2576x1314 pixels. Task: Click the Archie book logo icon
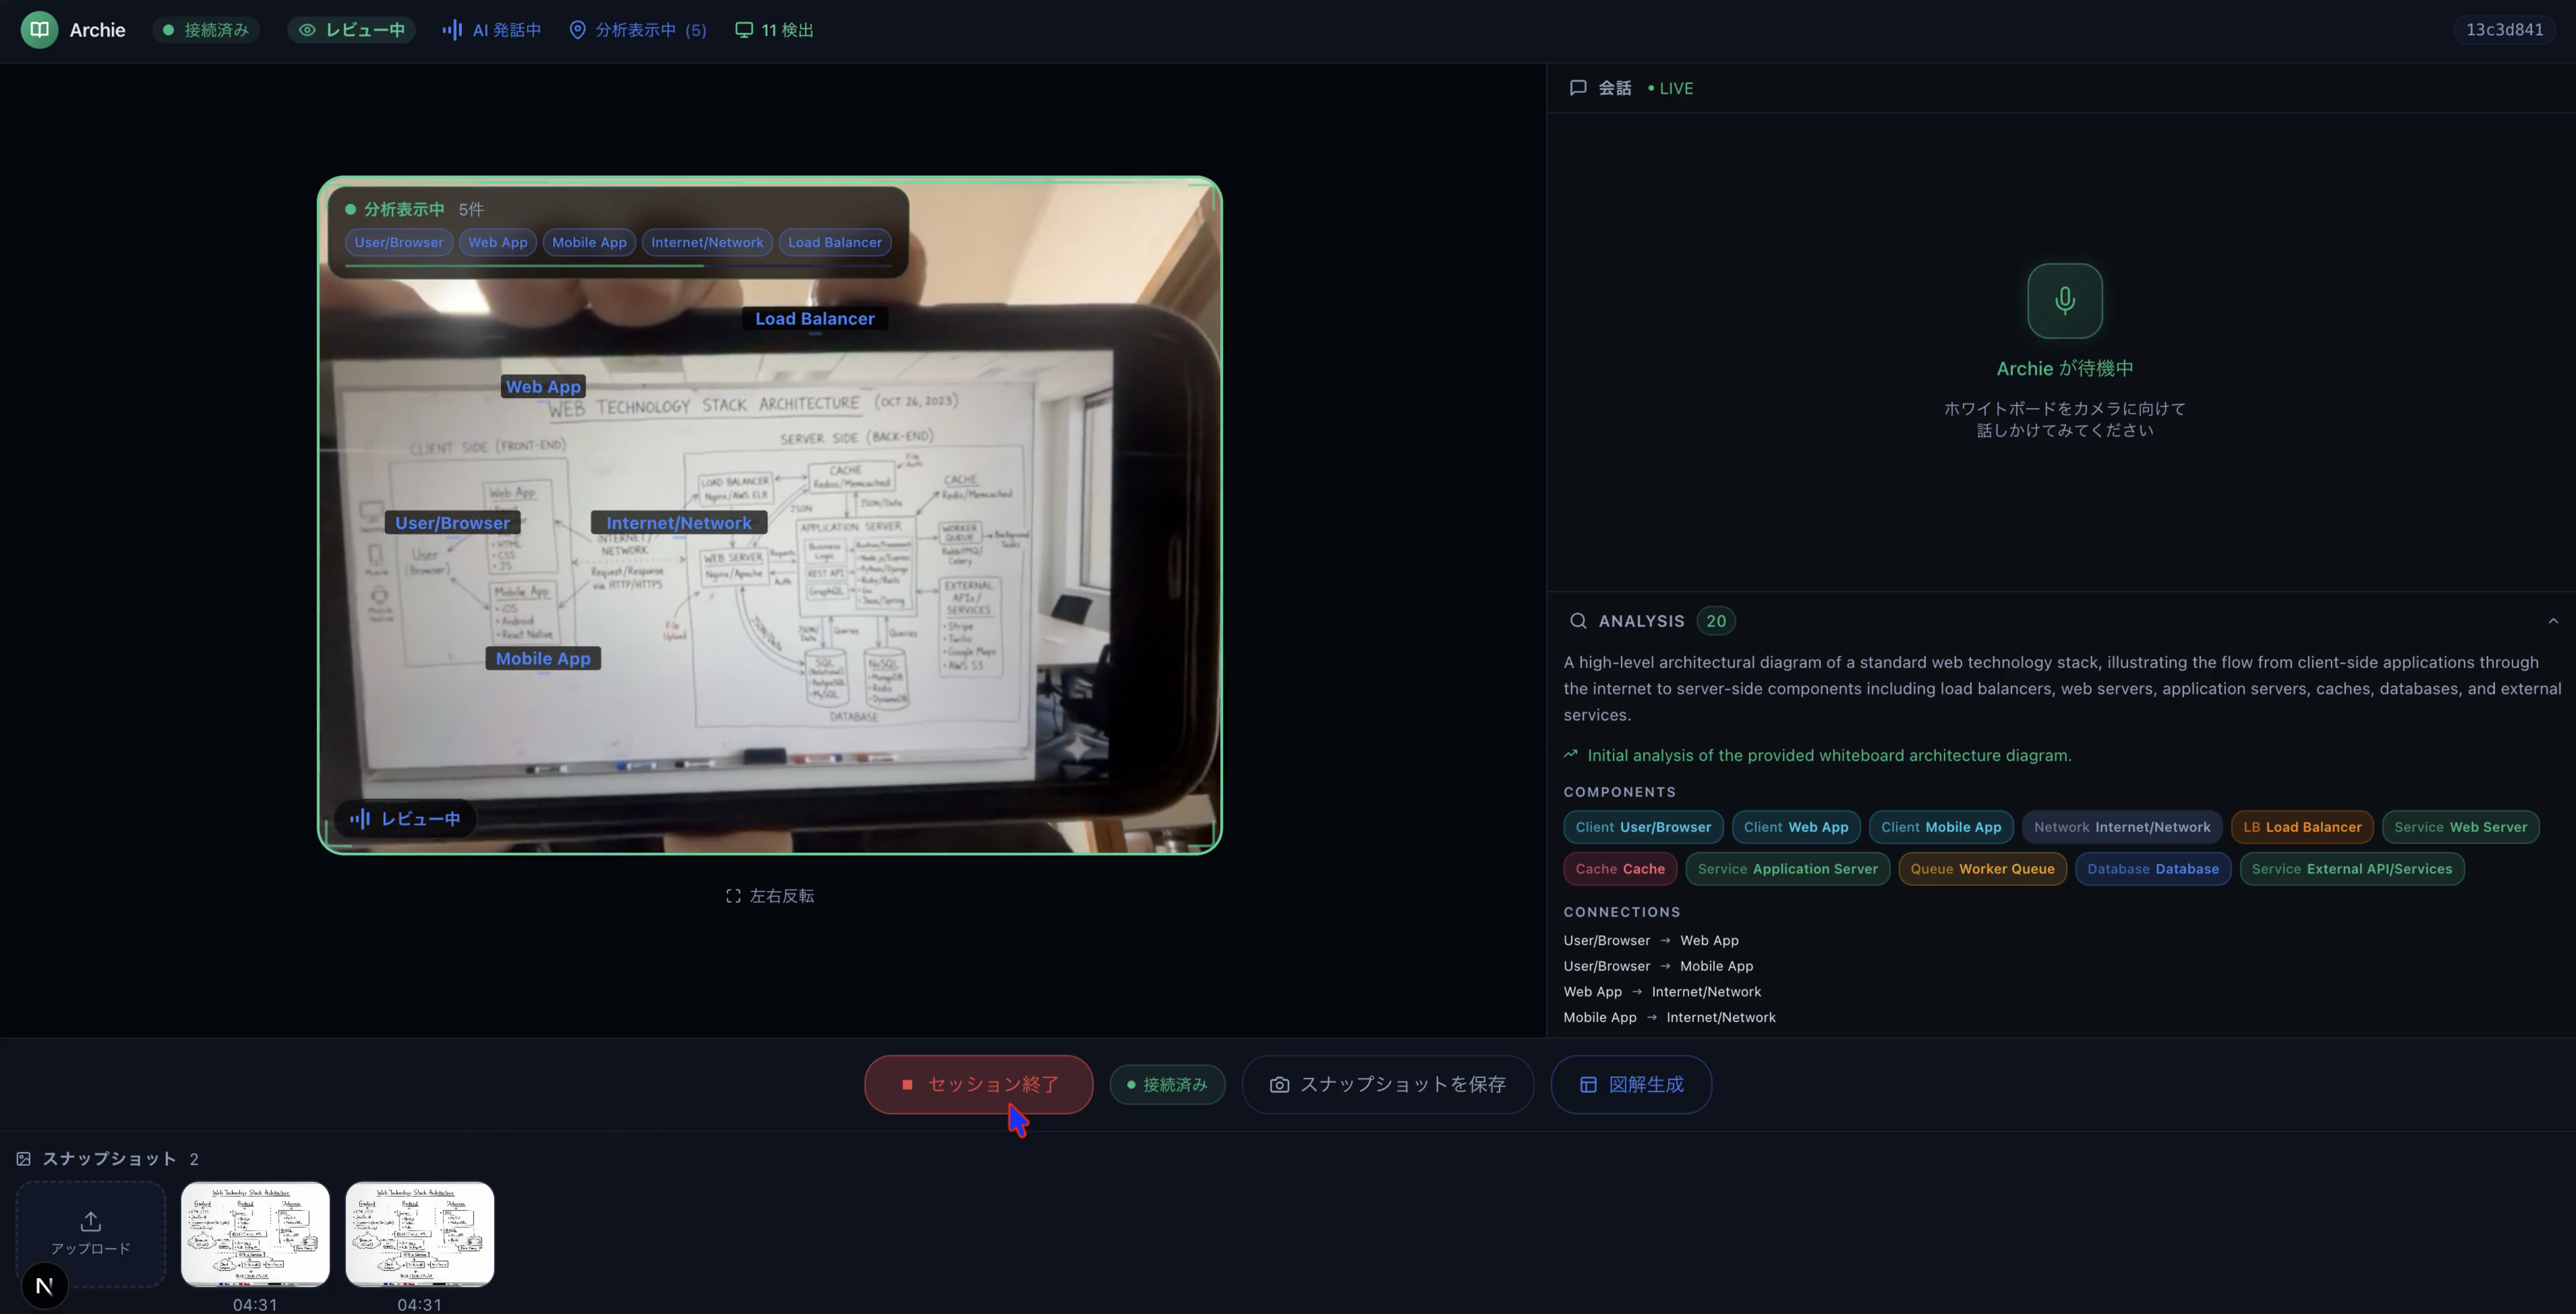tap(39, 30)
